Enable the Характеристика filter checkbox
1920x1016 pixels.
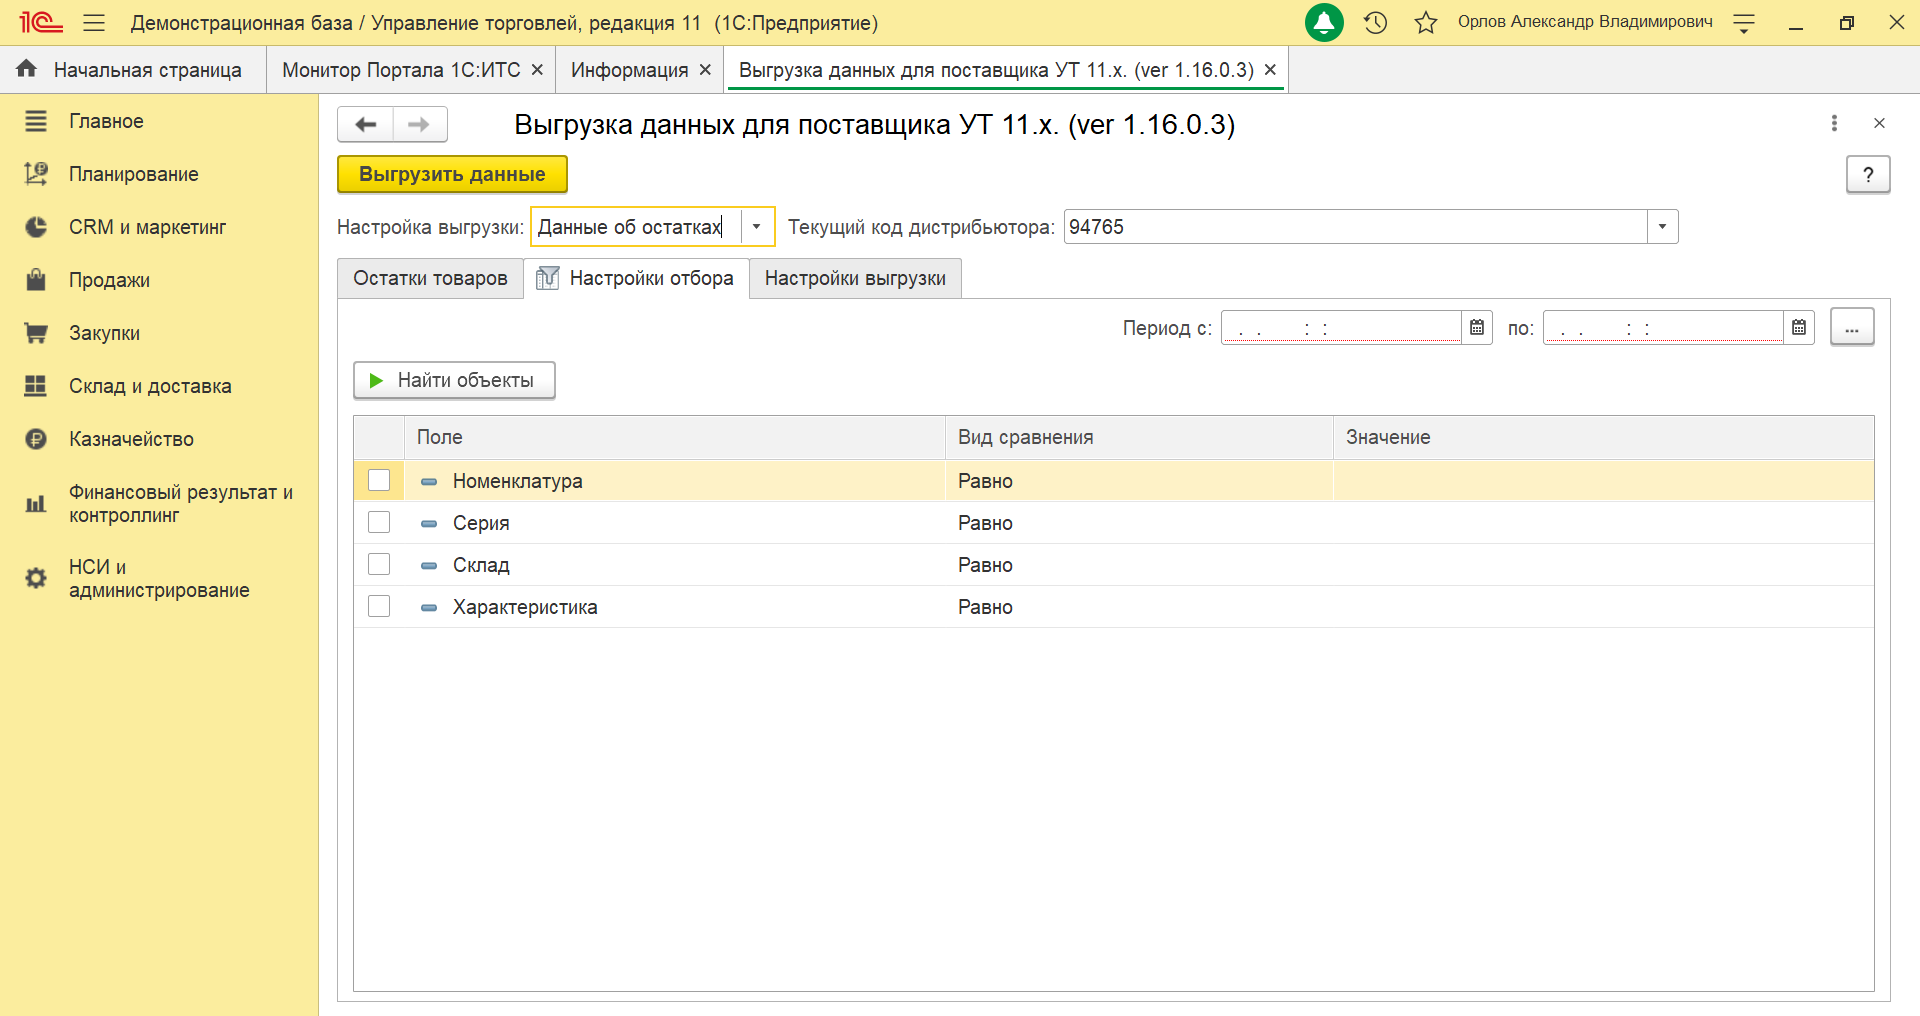[x=379, y=607]
